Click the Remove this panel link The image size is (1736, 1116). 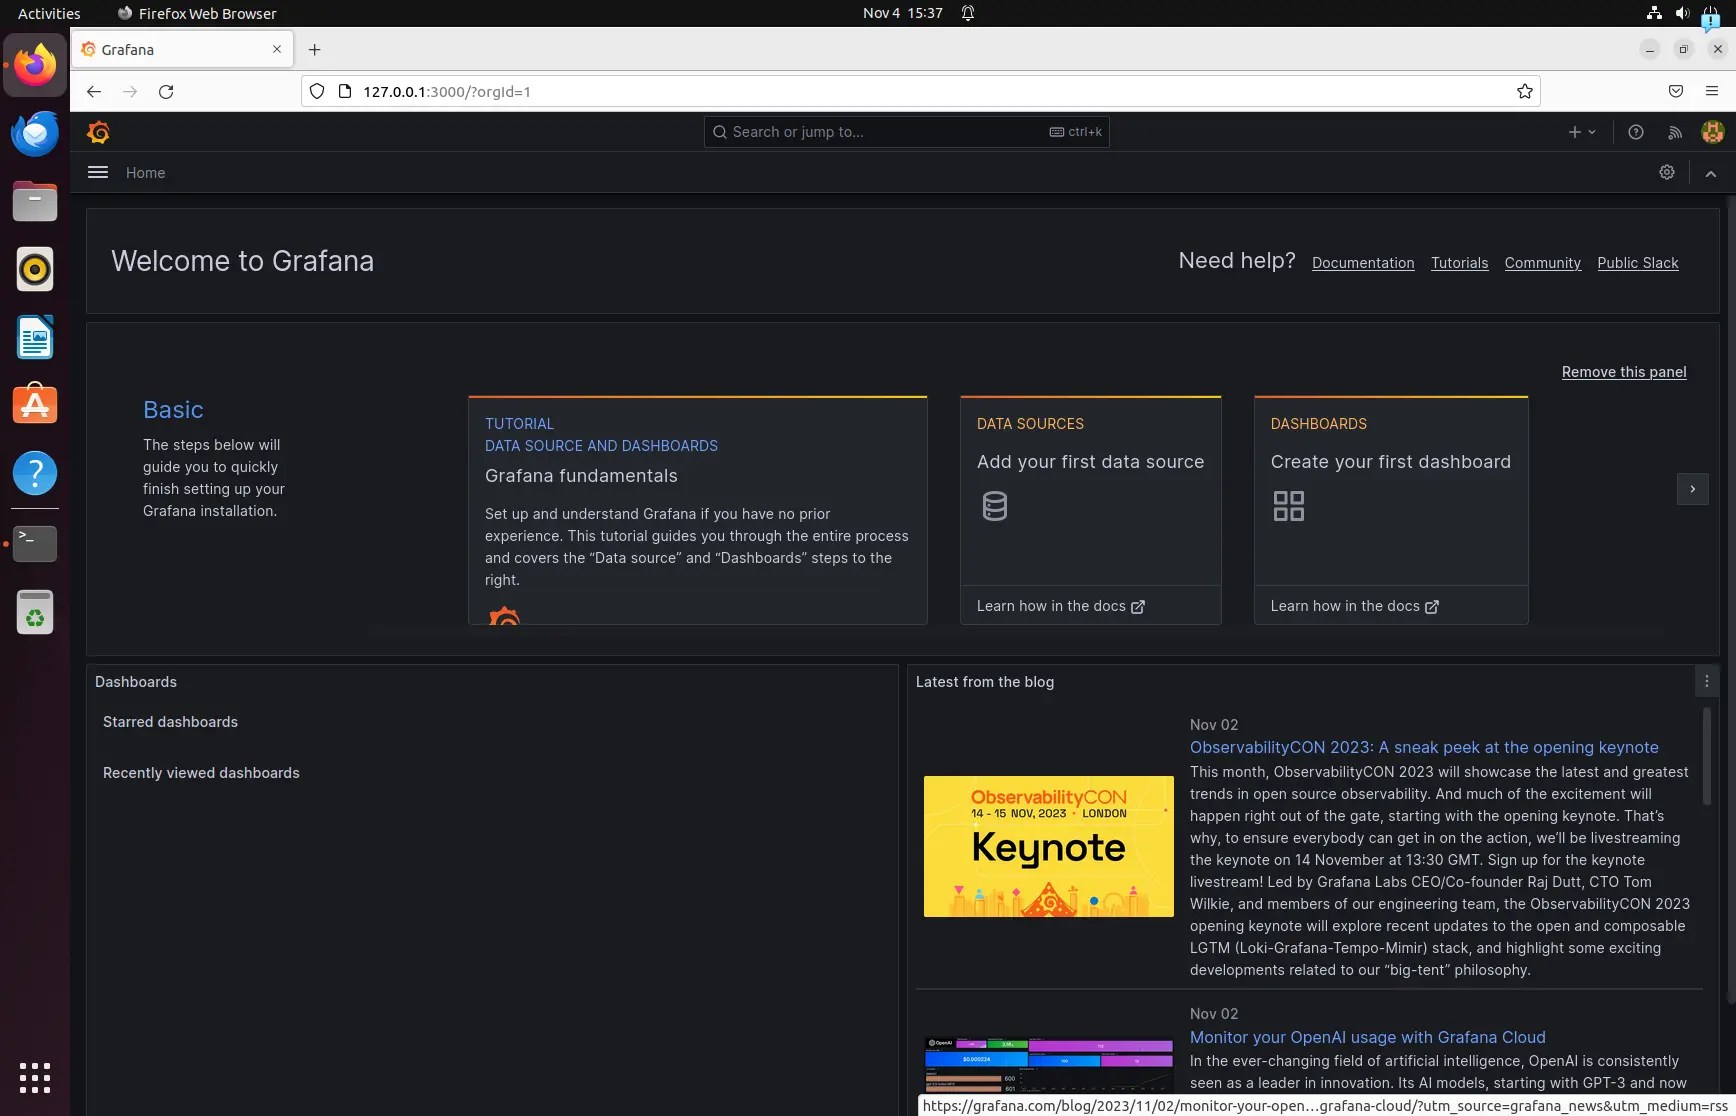coord(1623,371)
